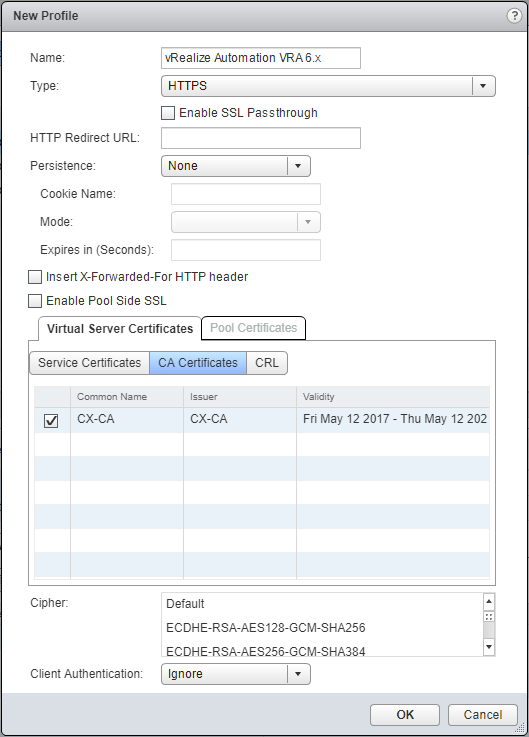Uncheck the CX-CA certificate row
Image resolution: width=529 pixels, height=737 pixels.
(51, 420)
